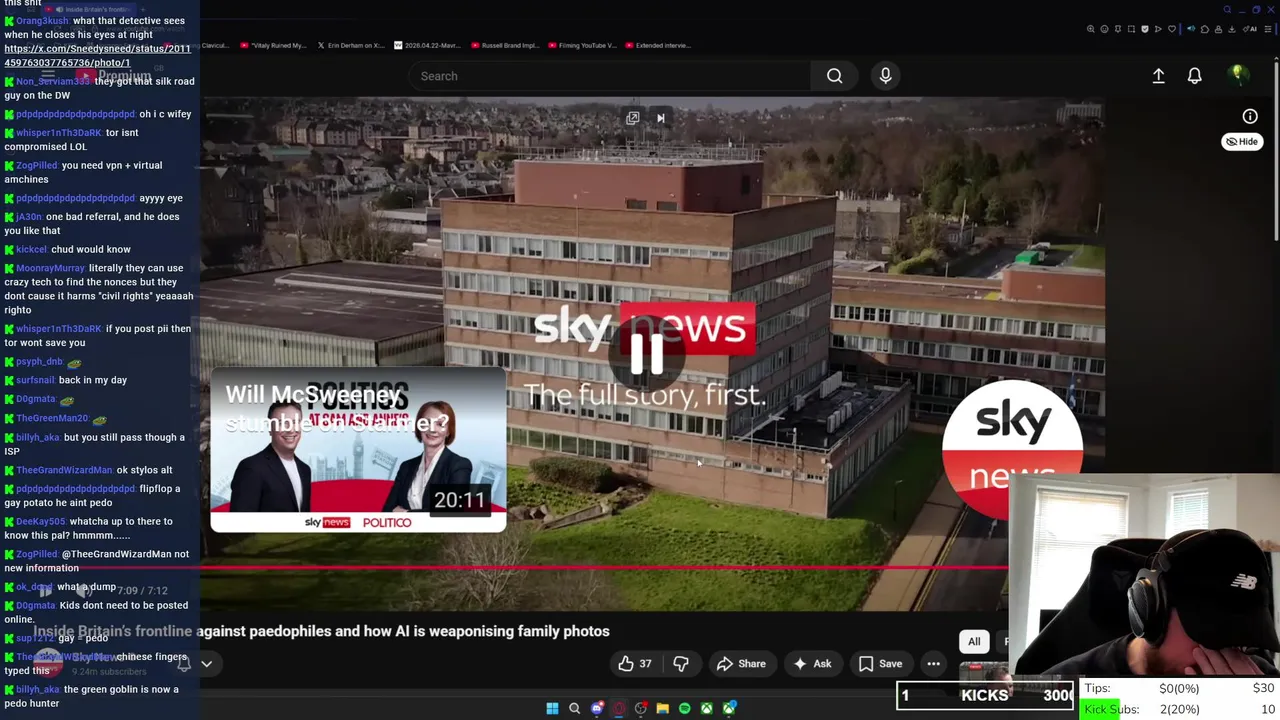The image size is (1280, 720).
Task: Open the ad blocker shield icon
Action: coord(1145,29)
